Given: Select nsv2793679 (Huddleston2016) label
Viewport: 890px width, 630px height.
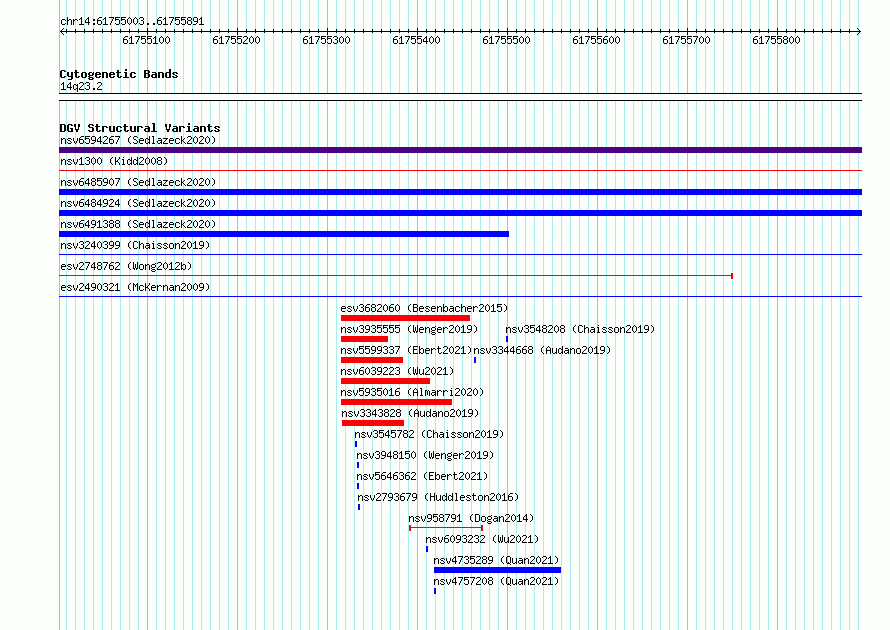Looking at the screenshot, I should [438, 497].
